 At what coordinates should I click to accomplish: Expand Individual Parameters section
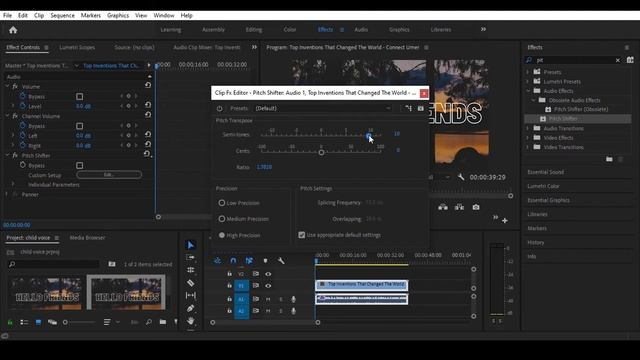13,184
